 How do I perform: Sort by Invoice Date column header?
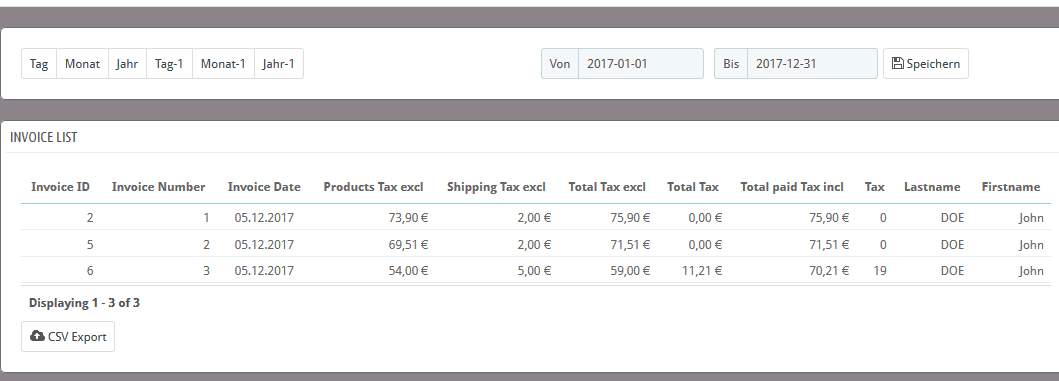point(264,187)
